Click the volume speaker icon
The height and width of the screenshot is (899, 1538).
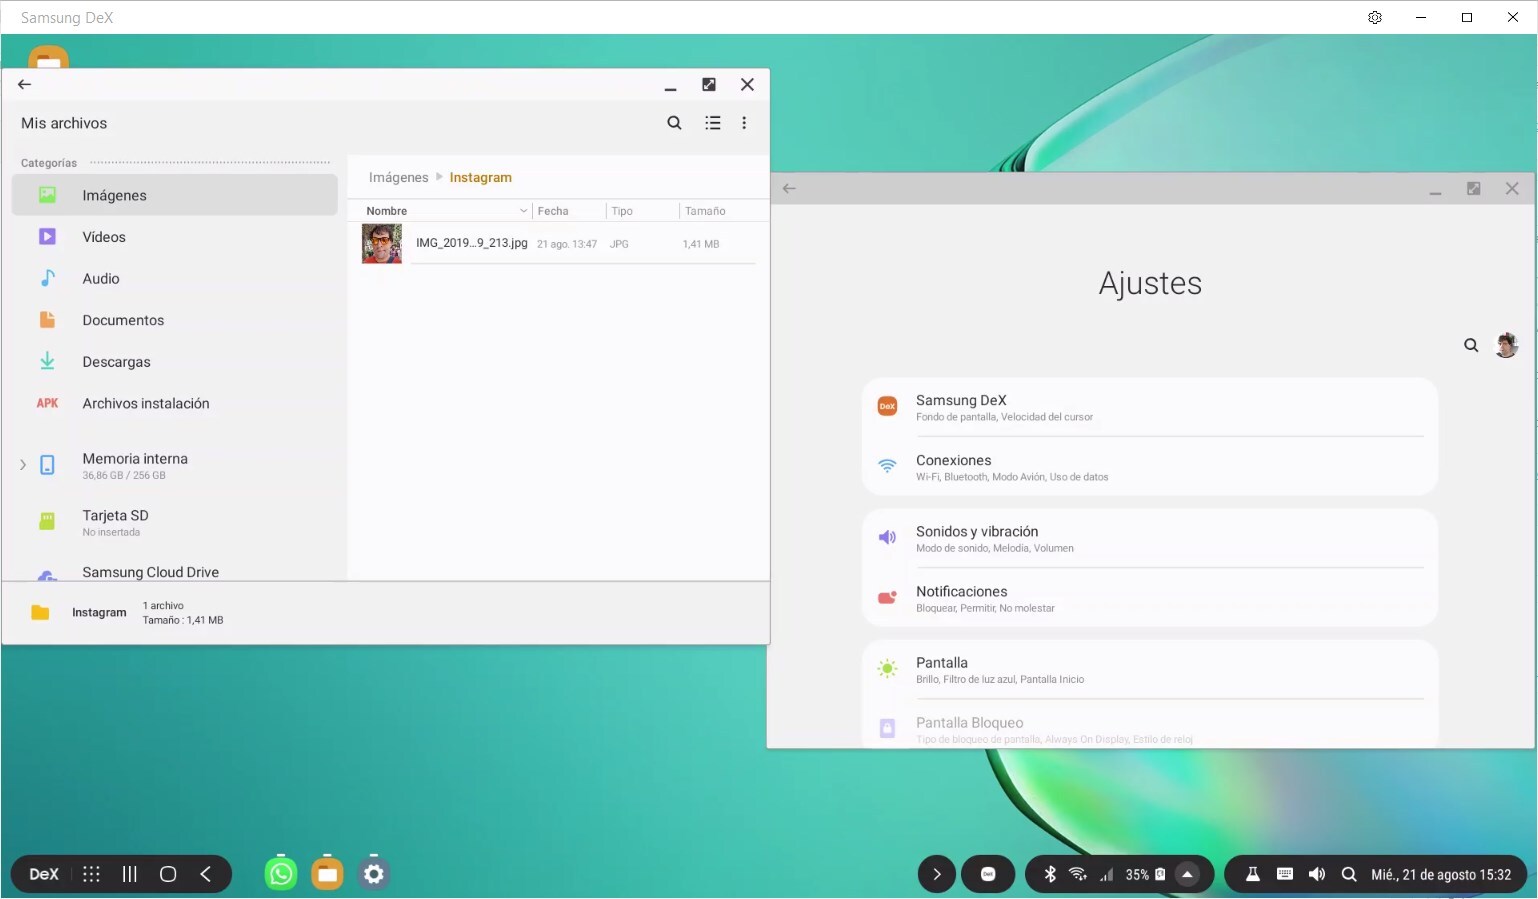[1317, 874]
